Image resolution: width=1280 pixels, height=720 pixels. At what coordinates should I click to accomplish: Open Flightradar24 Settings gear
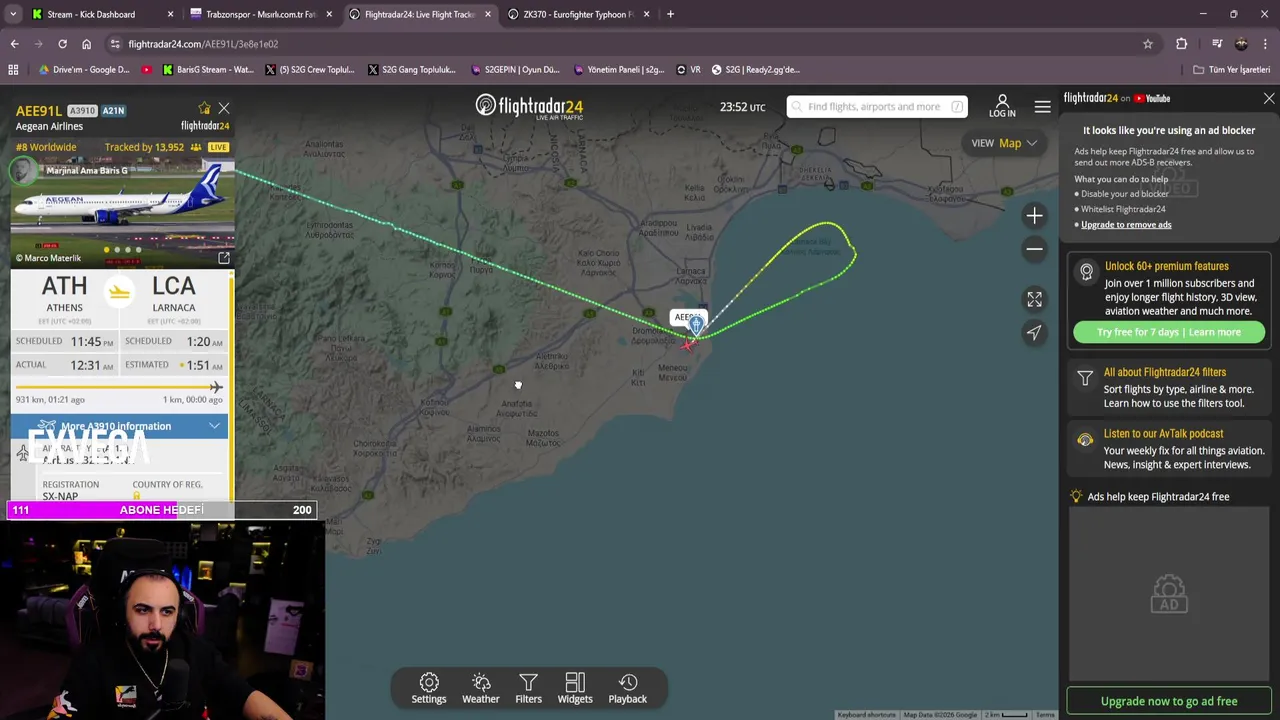[429, 688]
